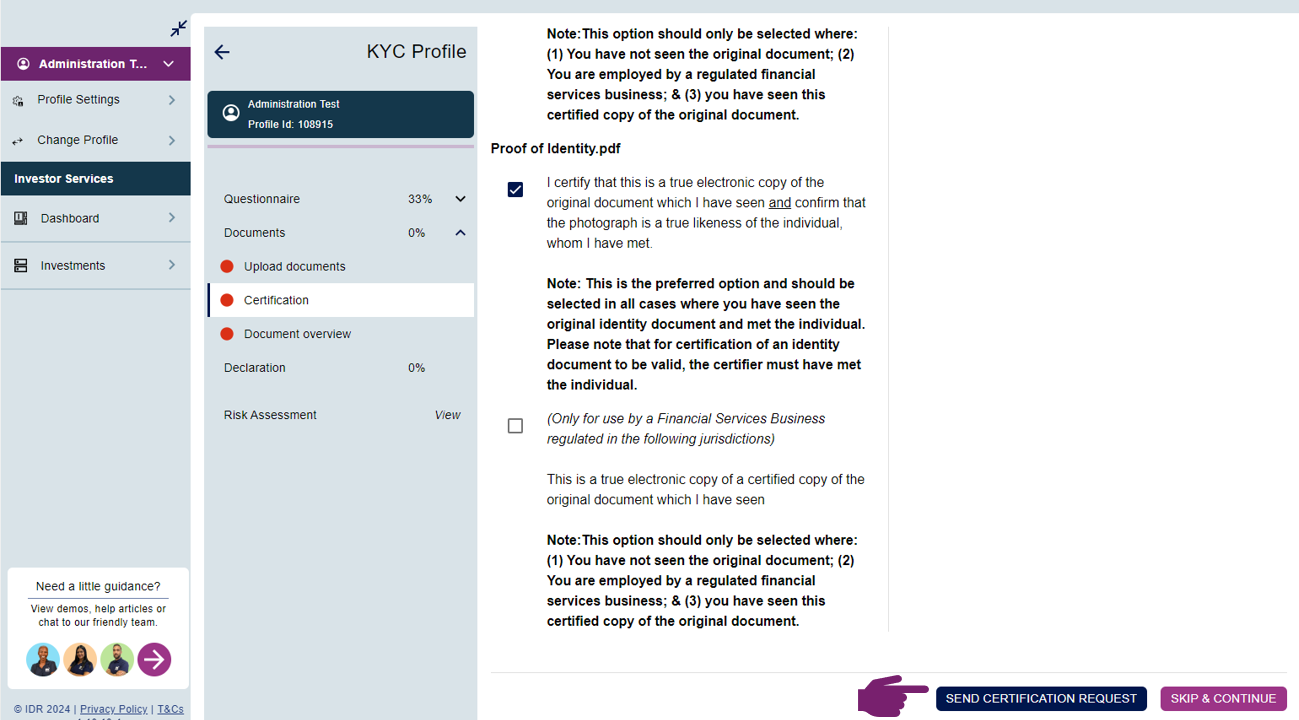
Task: Click the collapse sidebar arrows icon
Action: (178, 29)
